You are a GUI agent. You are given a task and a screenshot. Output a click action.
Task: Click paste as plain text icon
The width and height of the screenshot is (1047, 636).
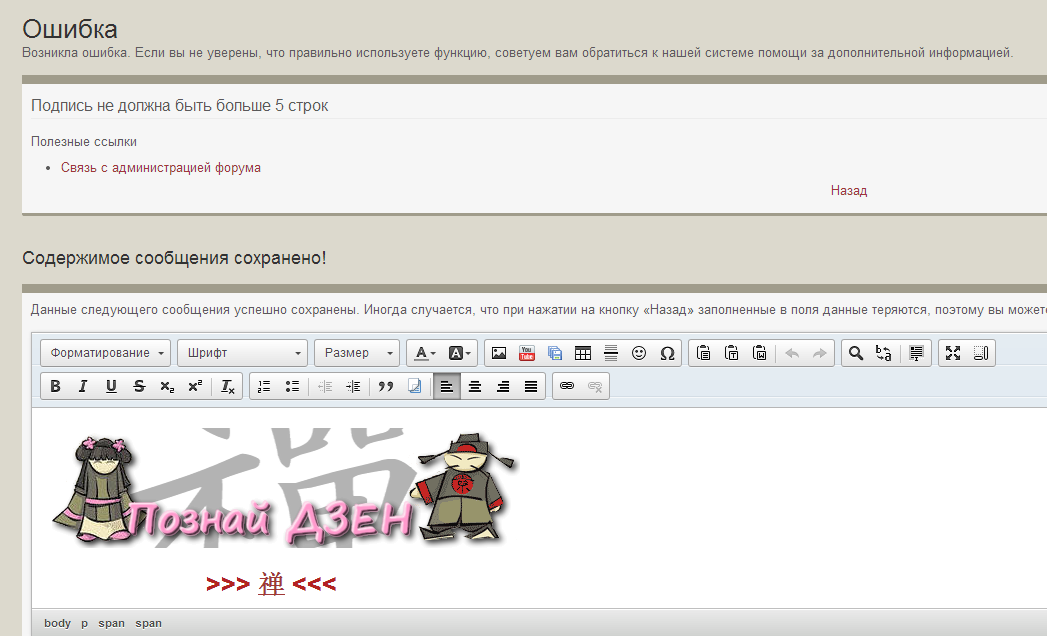click(x=731, y=353)
